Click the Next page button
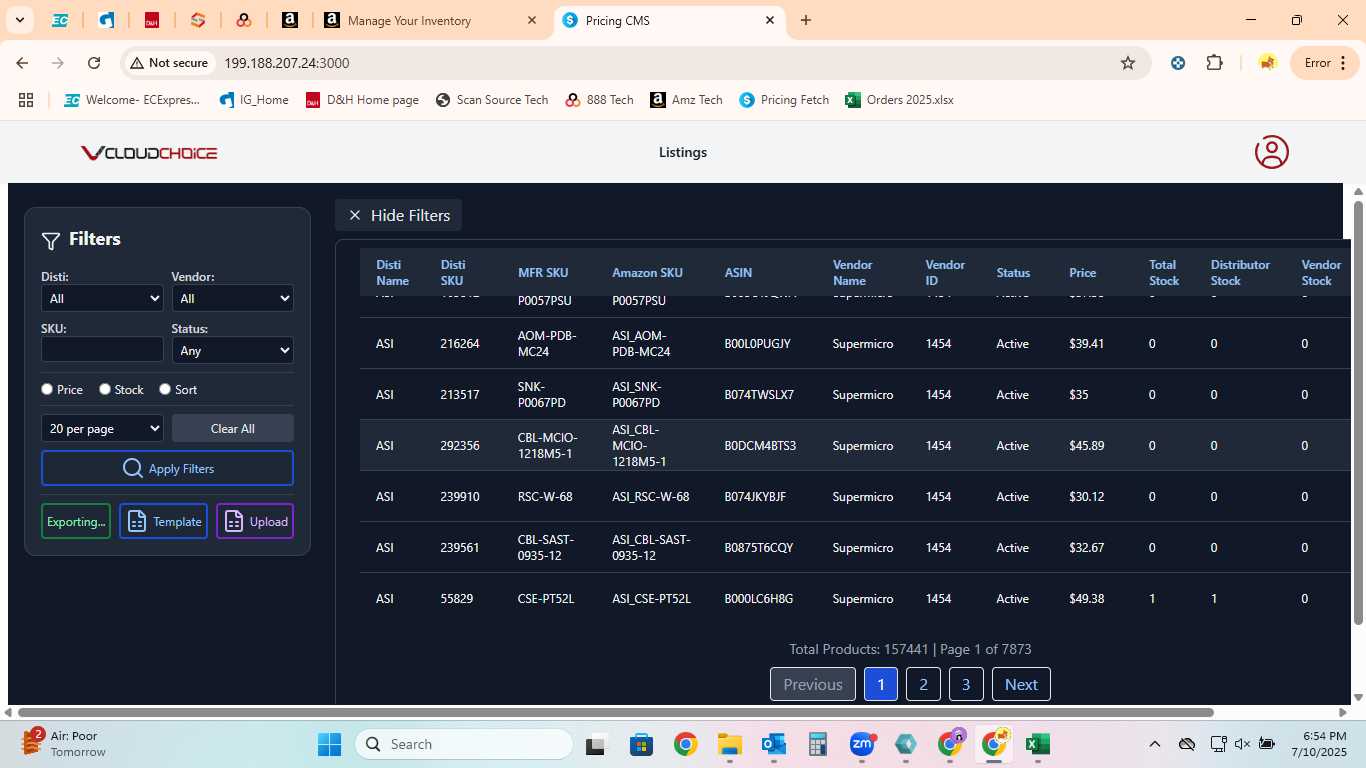The image size is (1366, 768). click(x=1021, y=684)
